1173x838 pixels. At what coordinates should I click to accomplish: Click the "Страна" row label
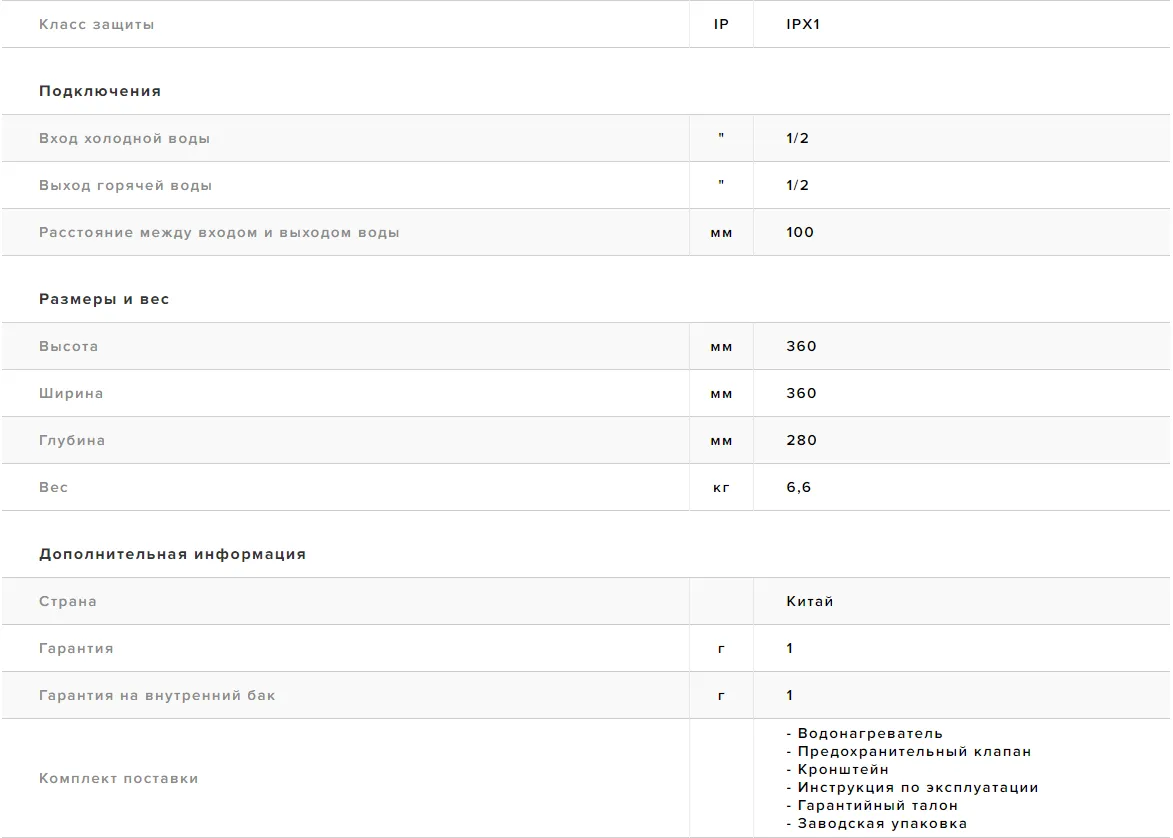(68, 601)
